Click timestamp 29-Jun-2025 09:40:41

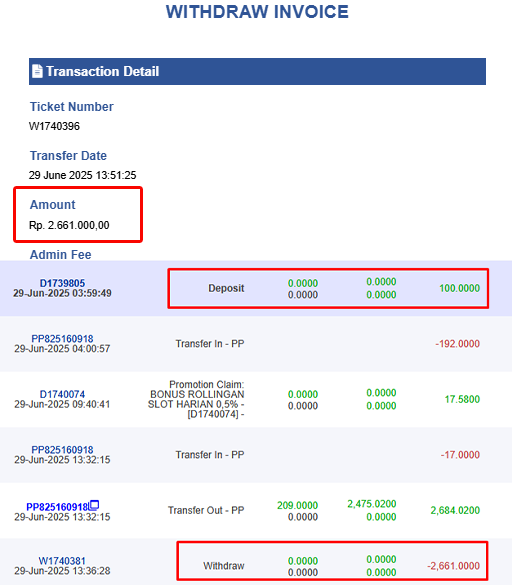pyautogui.click(x=62, y=404)
